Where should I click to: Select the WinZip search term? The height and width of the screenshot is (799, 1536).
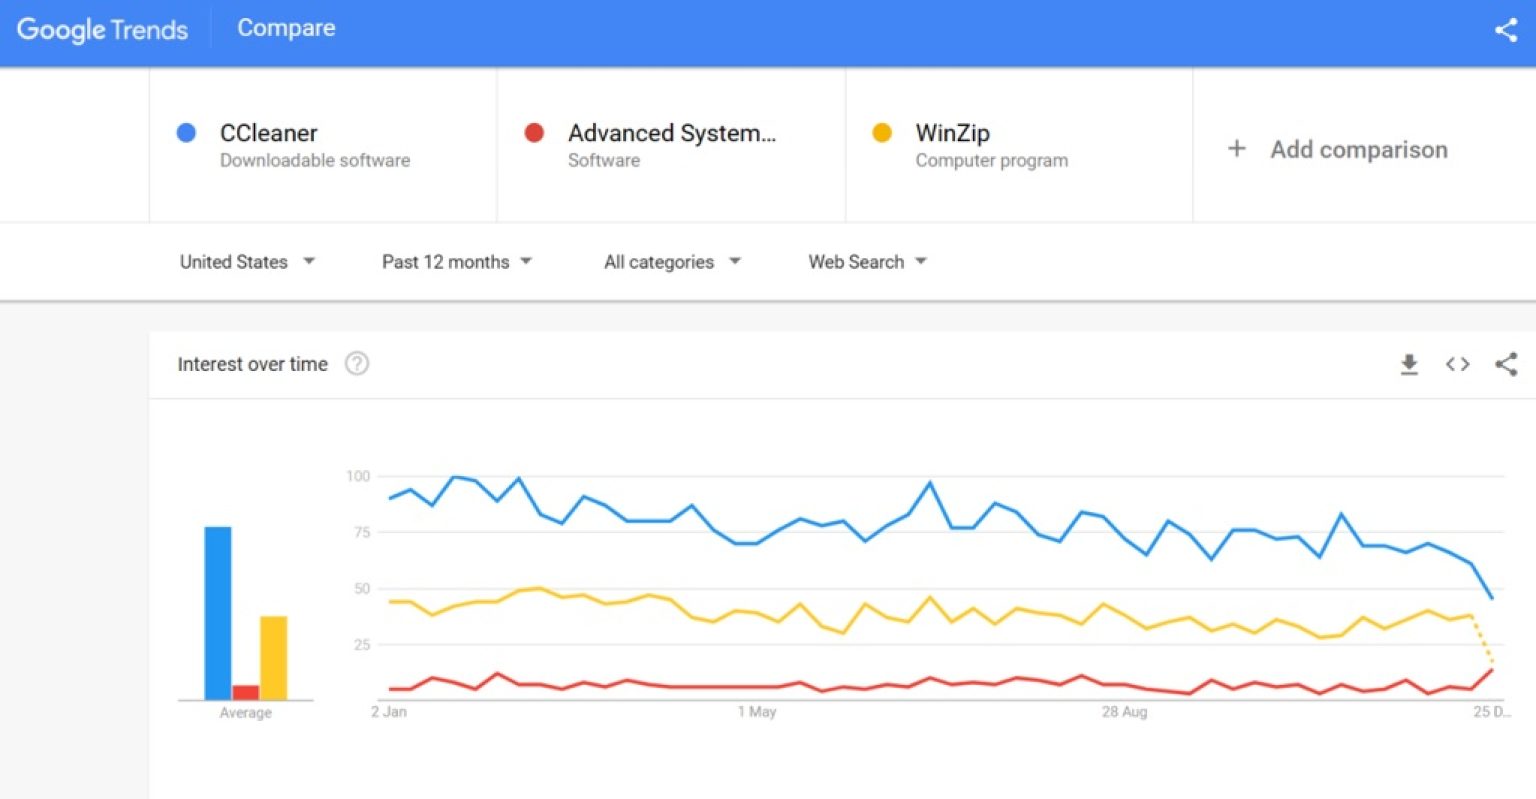click(952, 132)
